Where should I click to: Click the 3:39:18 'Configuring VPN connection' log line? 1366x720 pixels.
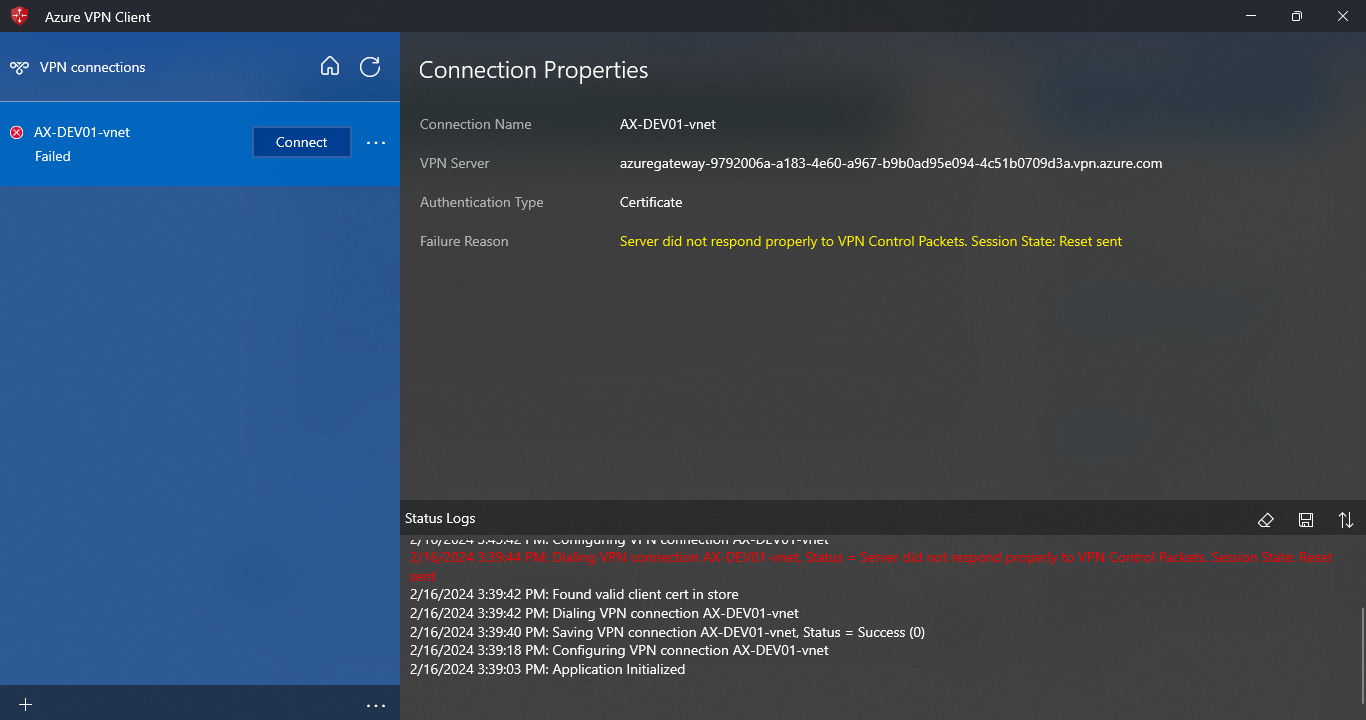click(x=619, y=650)
